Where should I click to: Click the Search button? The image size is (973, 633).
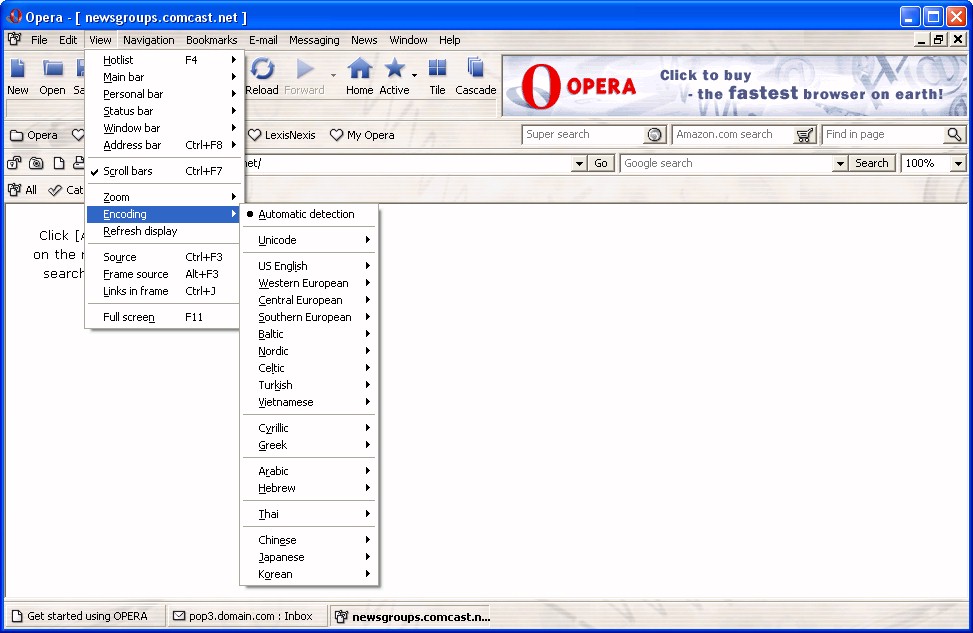click(871, 163)
